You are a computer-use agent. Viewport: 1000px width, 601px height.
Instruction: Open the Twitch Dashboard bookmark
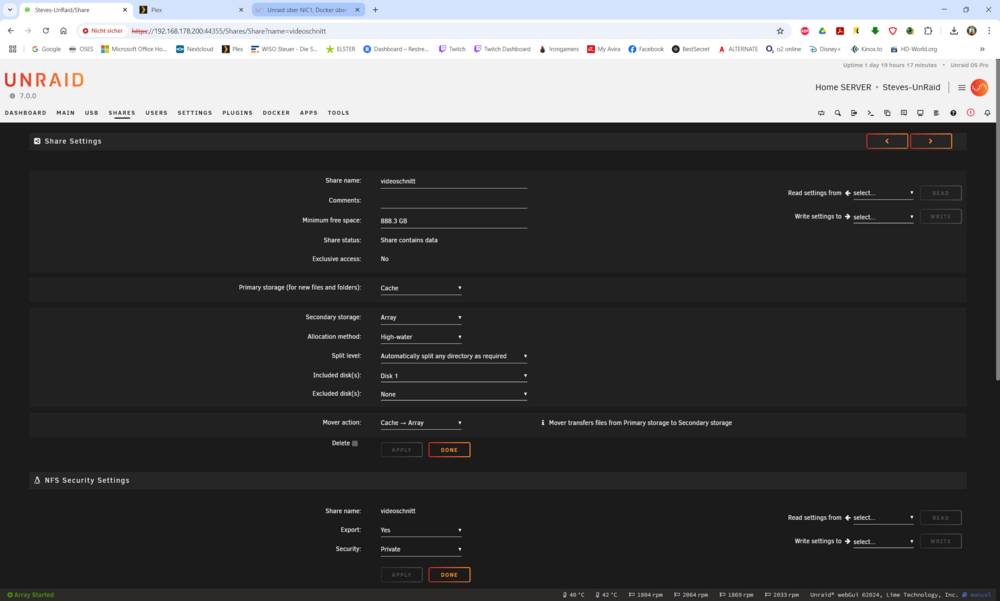coord(502,49)
